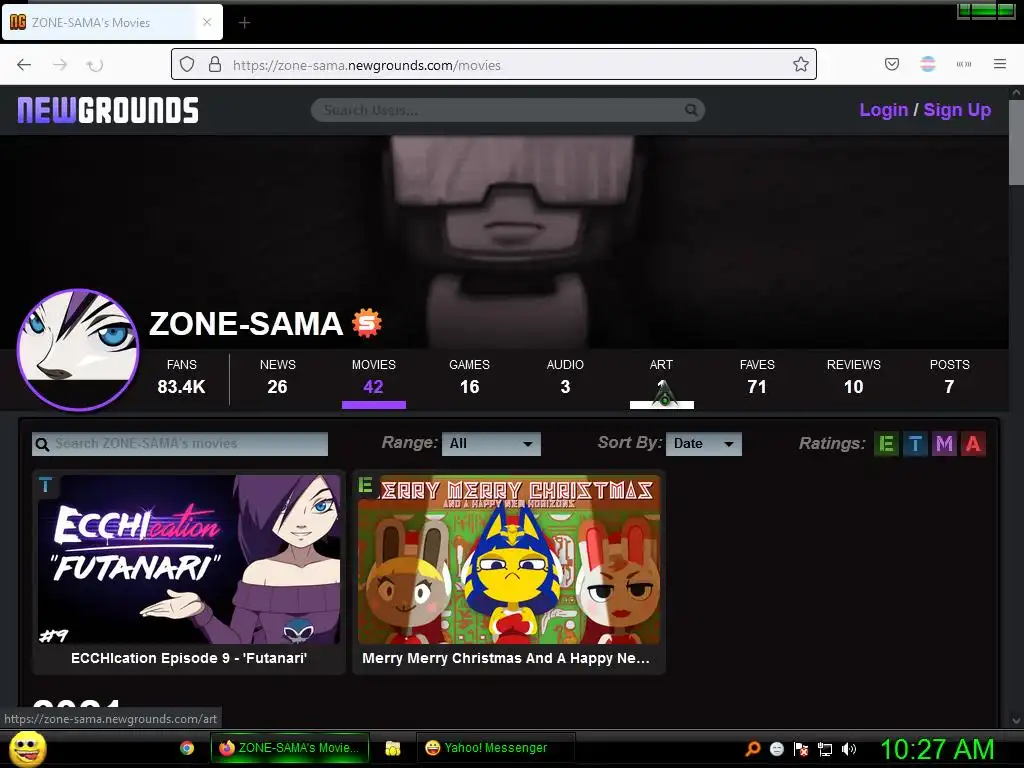The width and height of the screenshot is (1024, 768).
Task: Open ZONE-SAMA's profile avatar
Action: point(78,349)
